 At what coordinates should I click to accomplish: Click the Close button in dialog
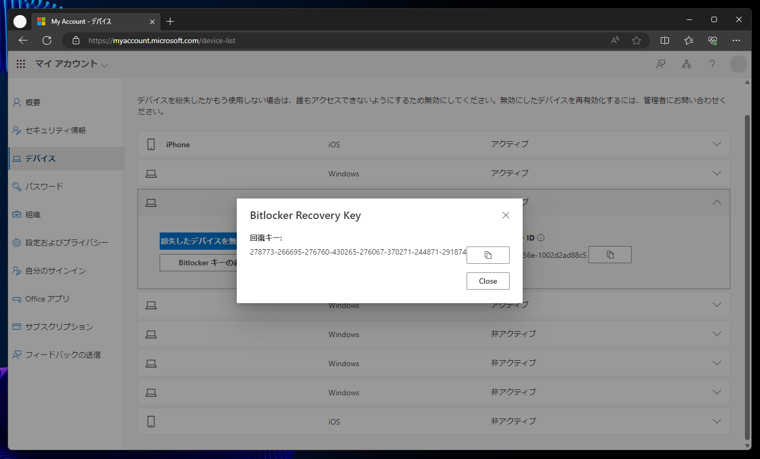coord(488,281)
